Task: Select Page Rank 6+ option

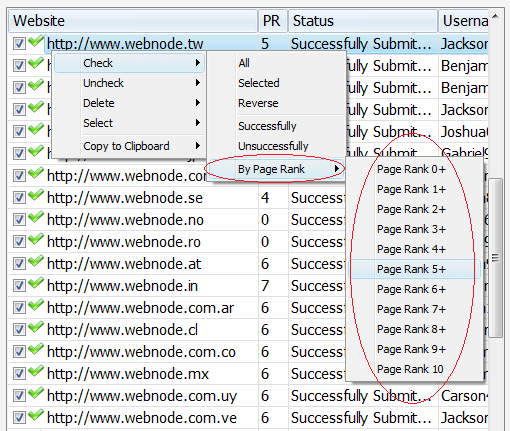Action: point(414,289)
